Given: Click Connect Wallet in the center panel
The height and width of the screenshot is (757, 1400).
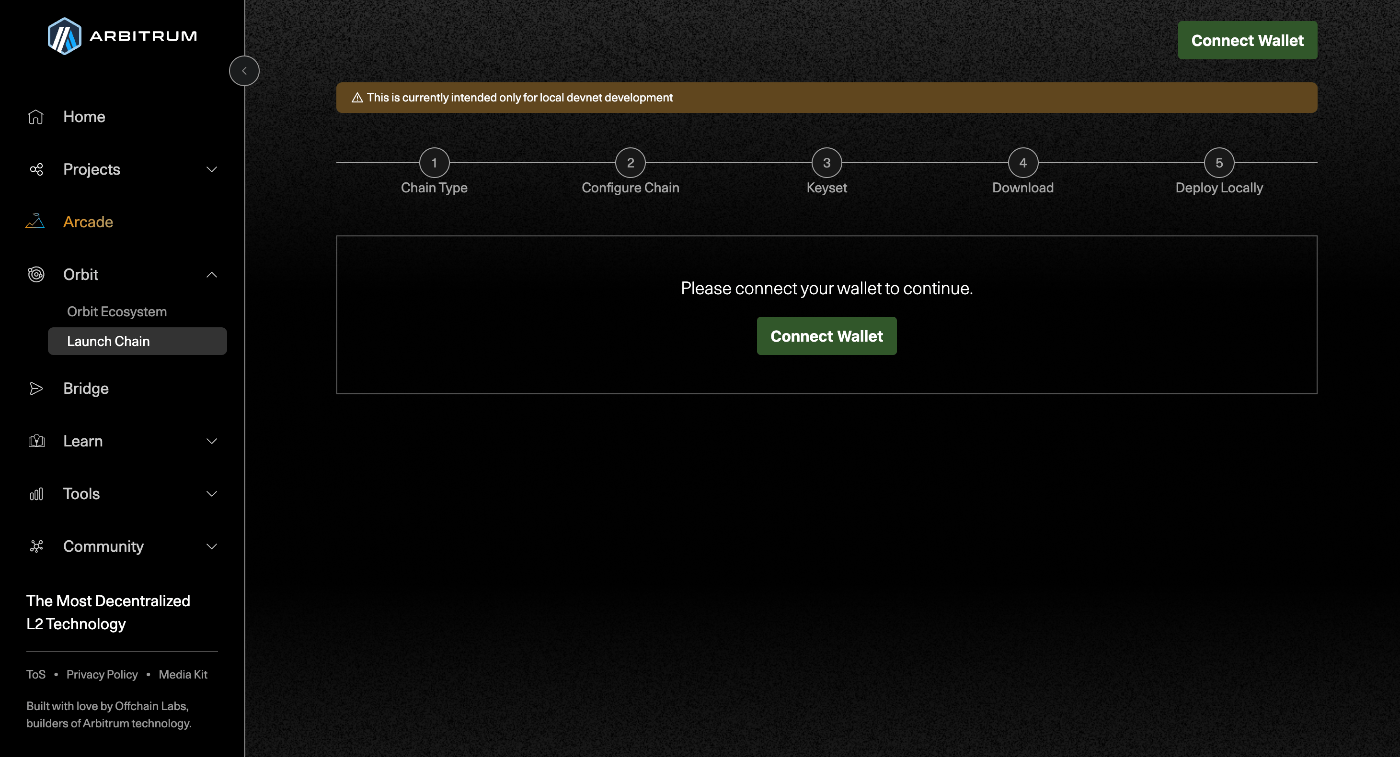Looking at the screenshot, I should (x=827, y=336).
